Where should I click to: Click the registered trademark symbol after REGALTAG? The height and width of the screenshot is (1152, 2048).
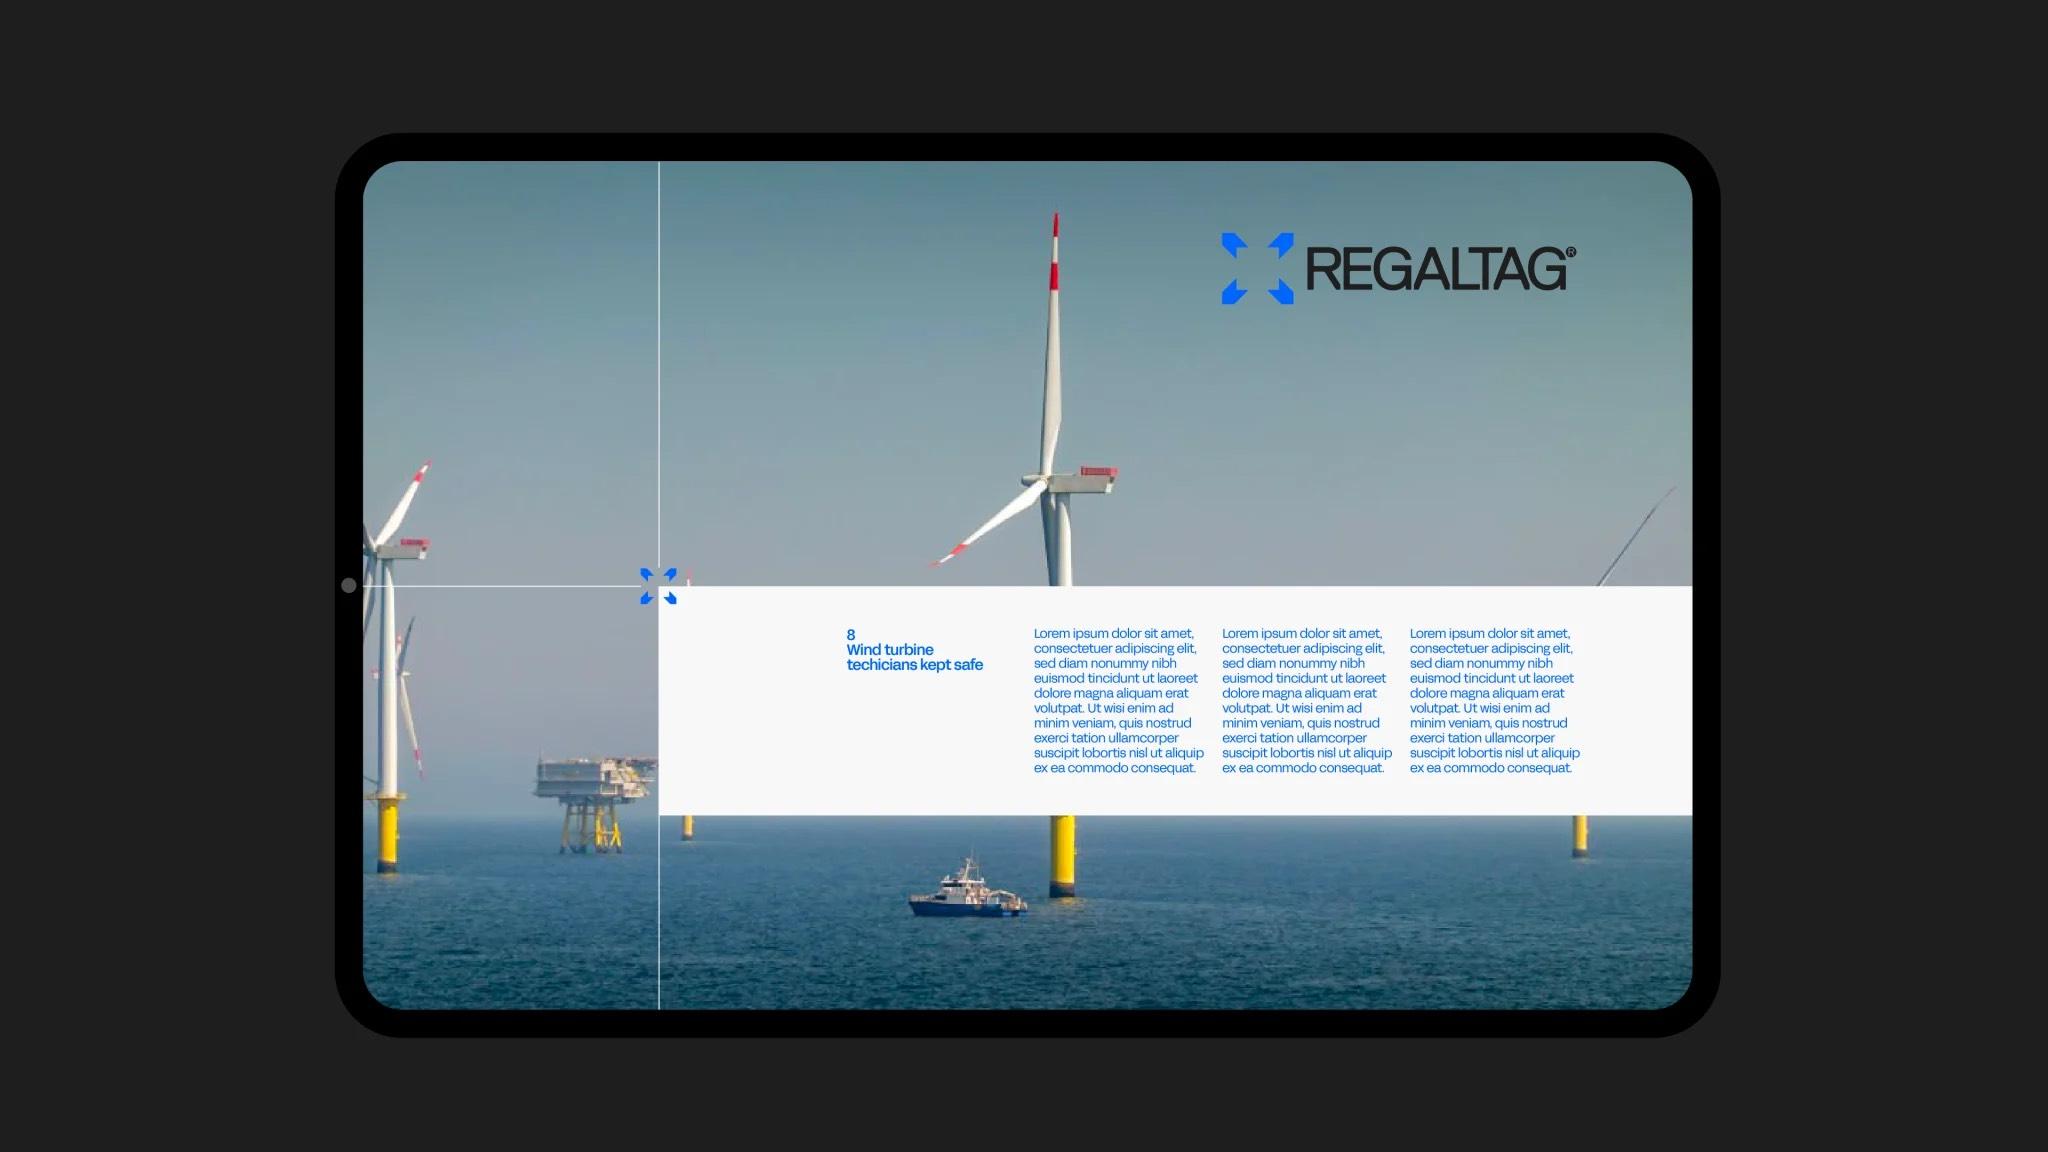pos(1569,253)
